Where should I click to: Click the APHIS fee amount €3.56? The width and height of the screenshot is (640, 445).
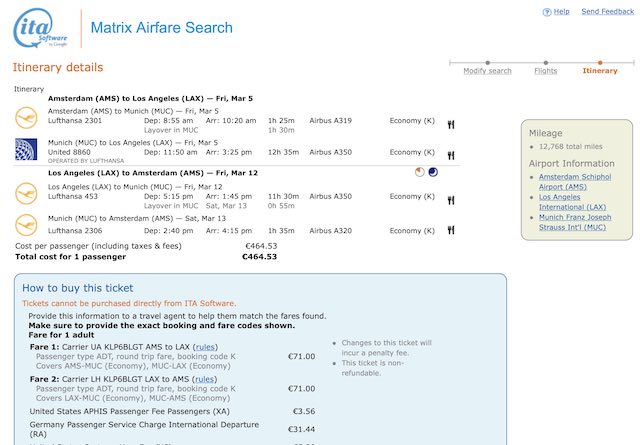click(x=304, y=411)
